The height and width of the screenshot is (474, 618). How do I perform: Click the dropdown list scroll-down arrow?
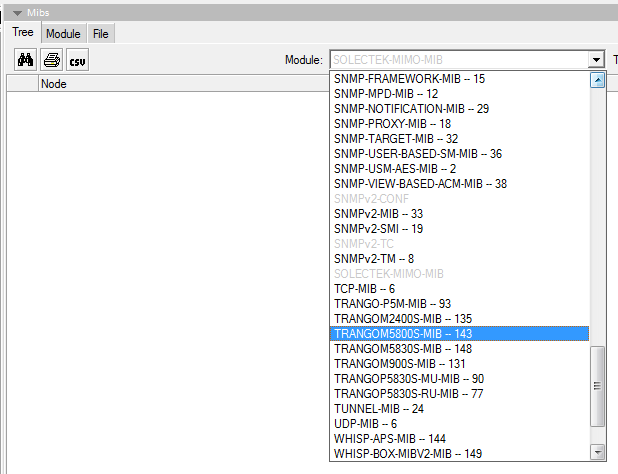(x=598, y=452)
